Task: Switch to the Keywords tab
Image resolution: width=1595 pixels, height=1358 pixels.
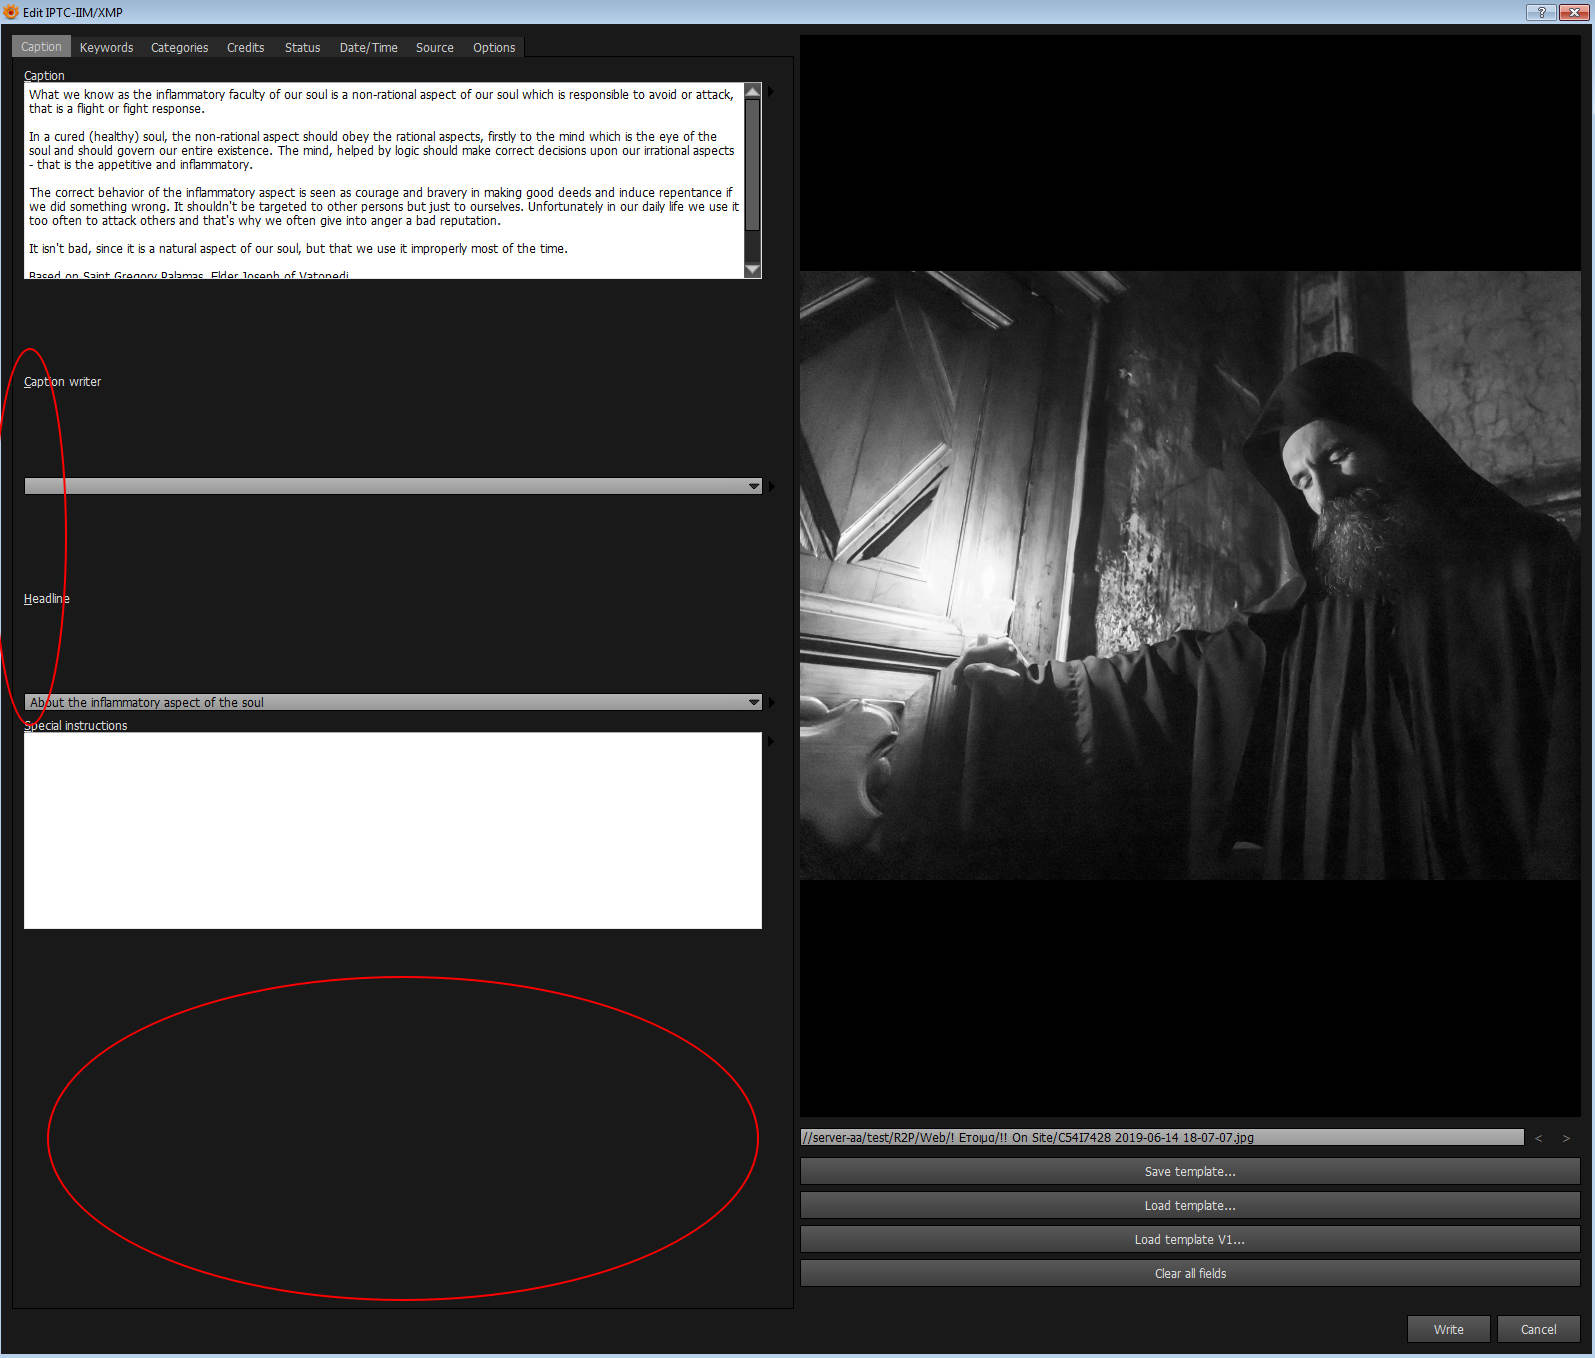Action: click(106, 47)
